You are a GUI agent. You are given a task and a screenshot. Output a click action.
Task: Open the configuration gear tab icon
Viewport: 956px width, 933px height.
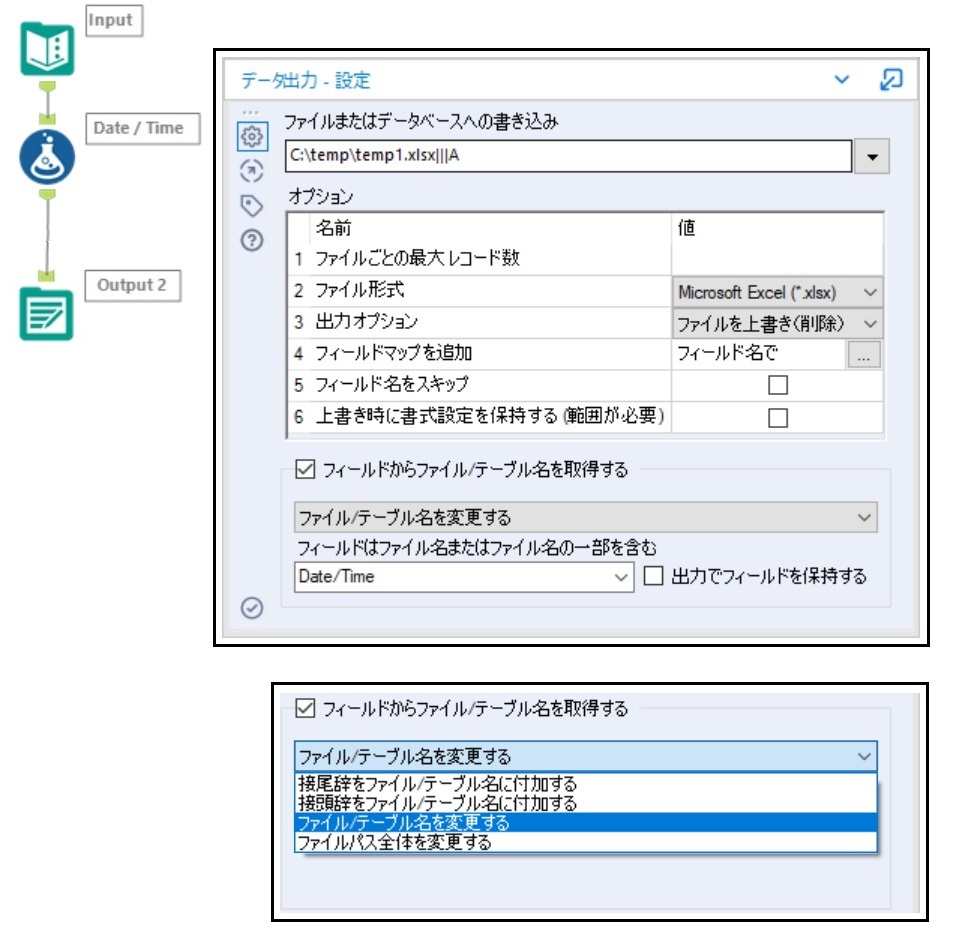pos(252,136)
